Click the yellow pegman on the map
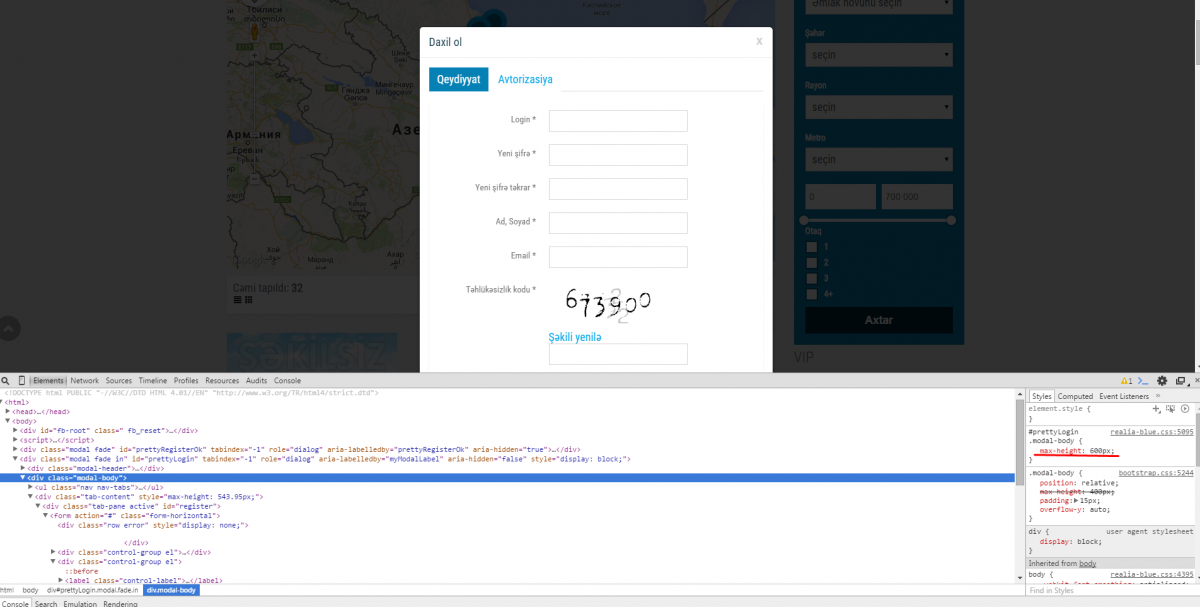 coord(254,30)
